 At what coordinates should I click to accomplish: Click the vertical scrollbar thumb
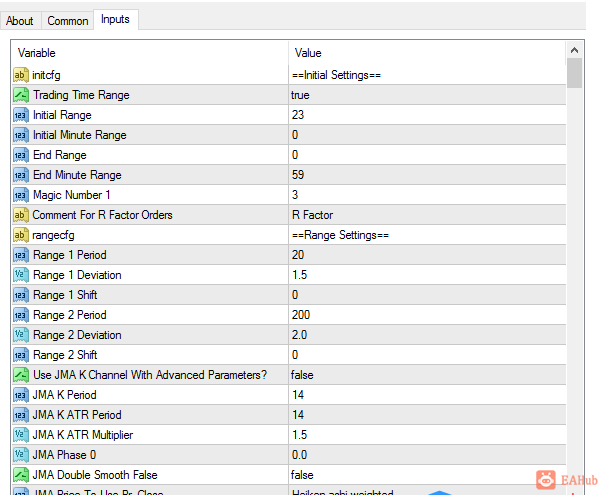574,73
